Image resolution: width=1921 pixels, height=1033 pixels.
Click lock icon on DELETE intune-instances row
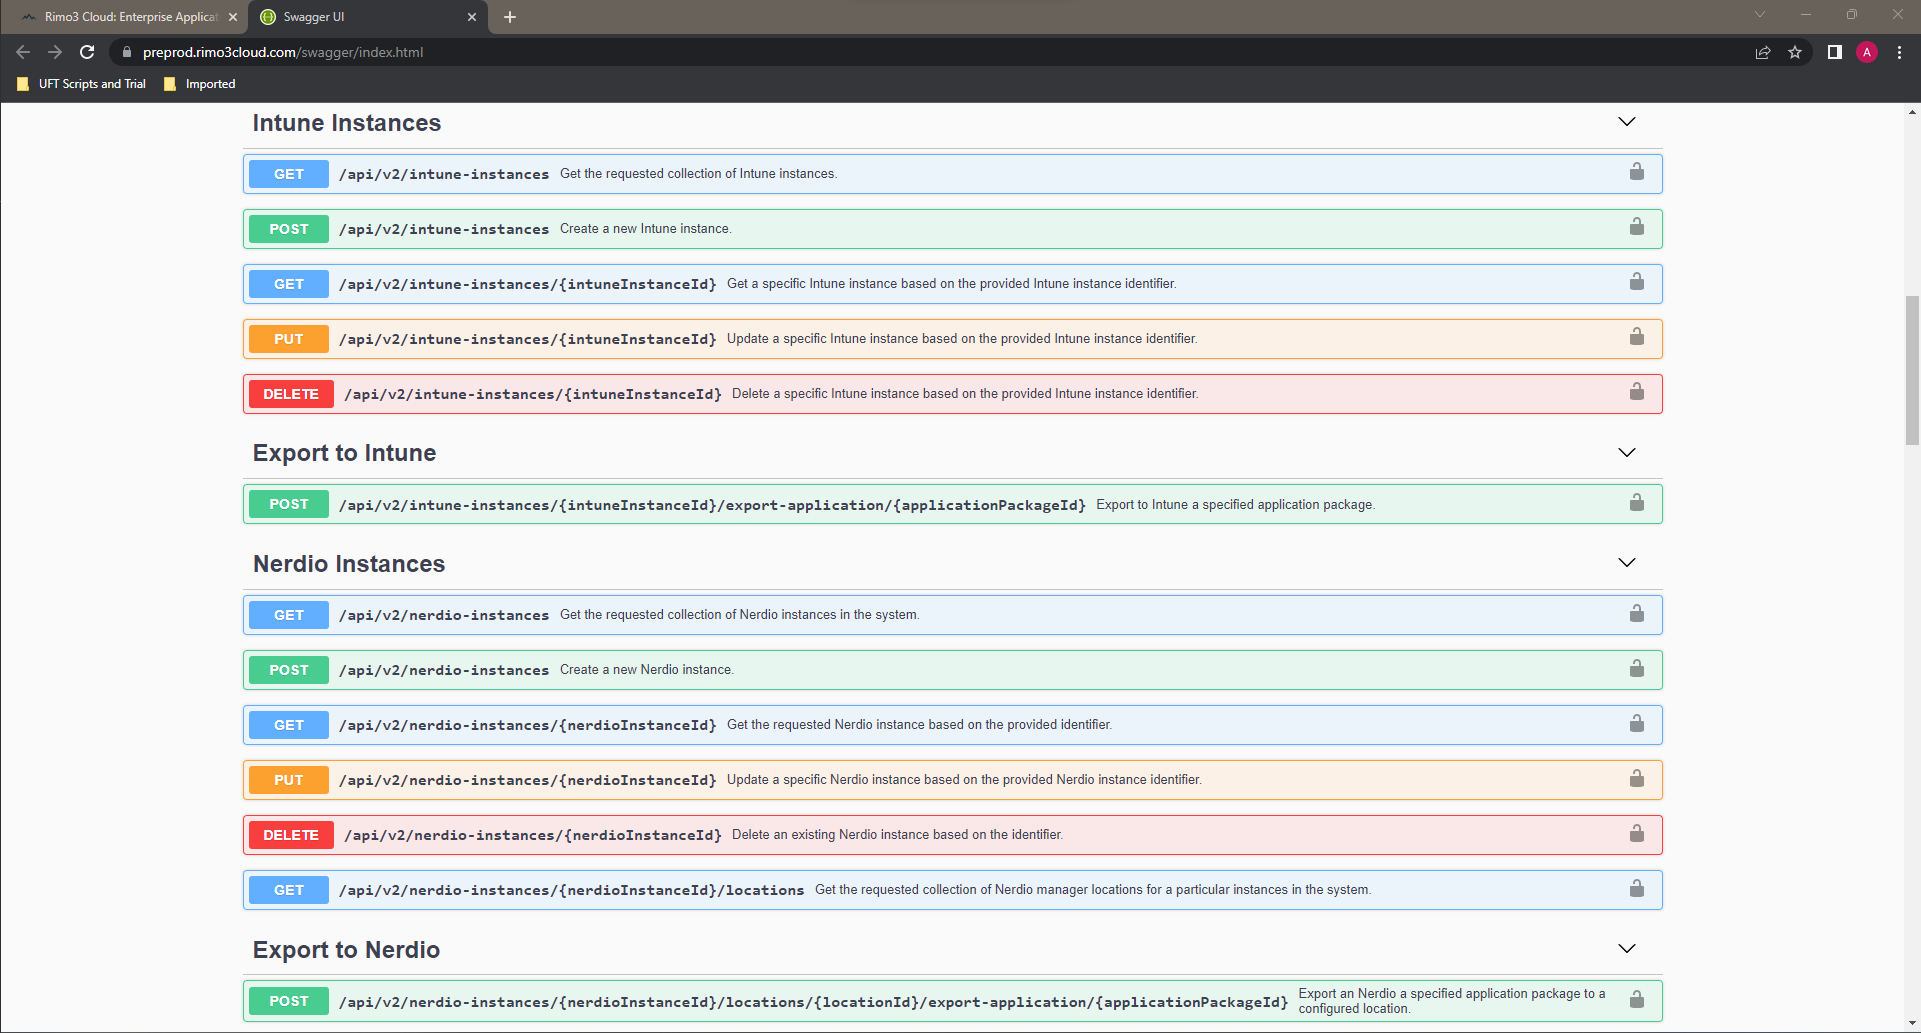(x=1636, y=392)
